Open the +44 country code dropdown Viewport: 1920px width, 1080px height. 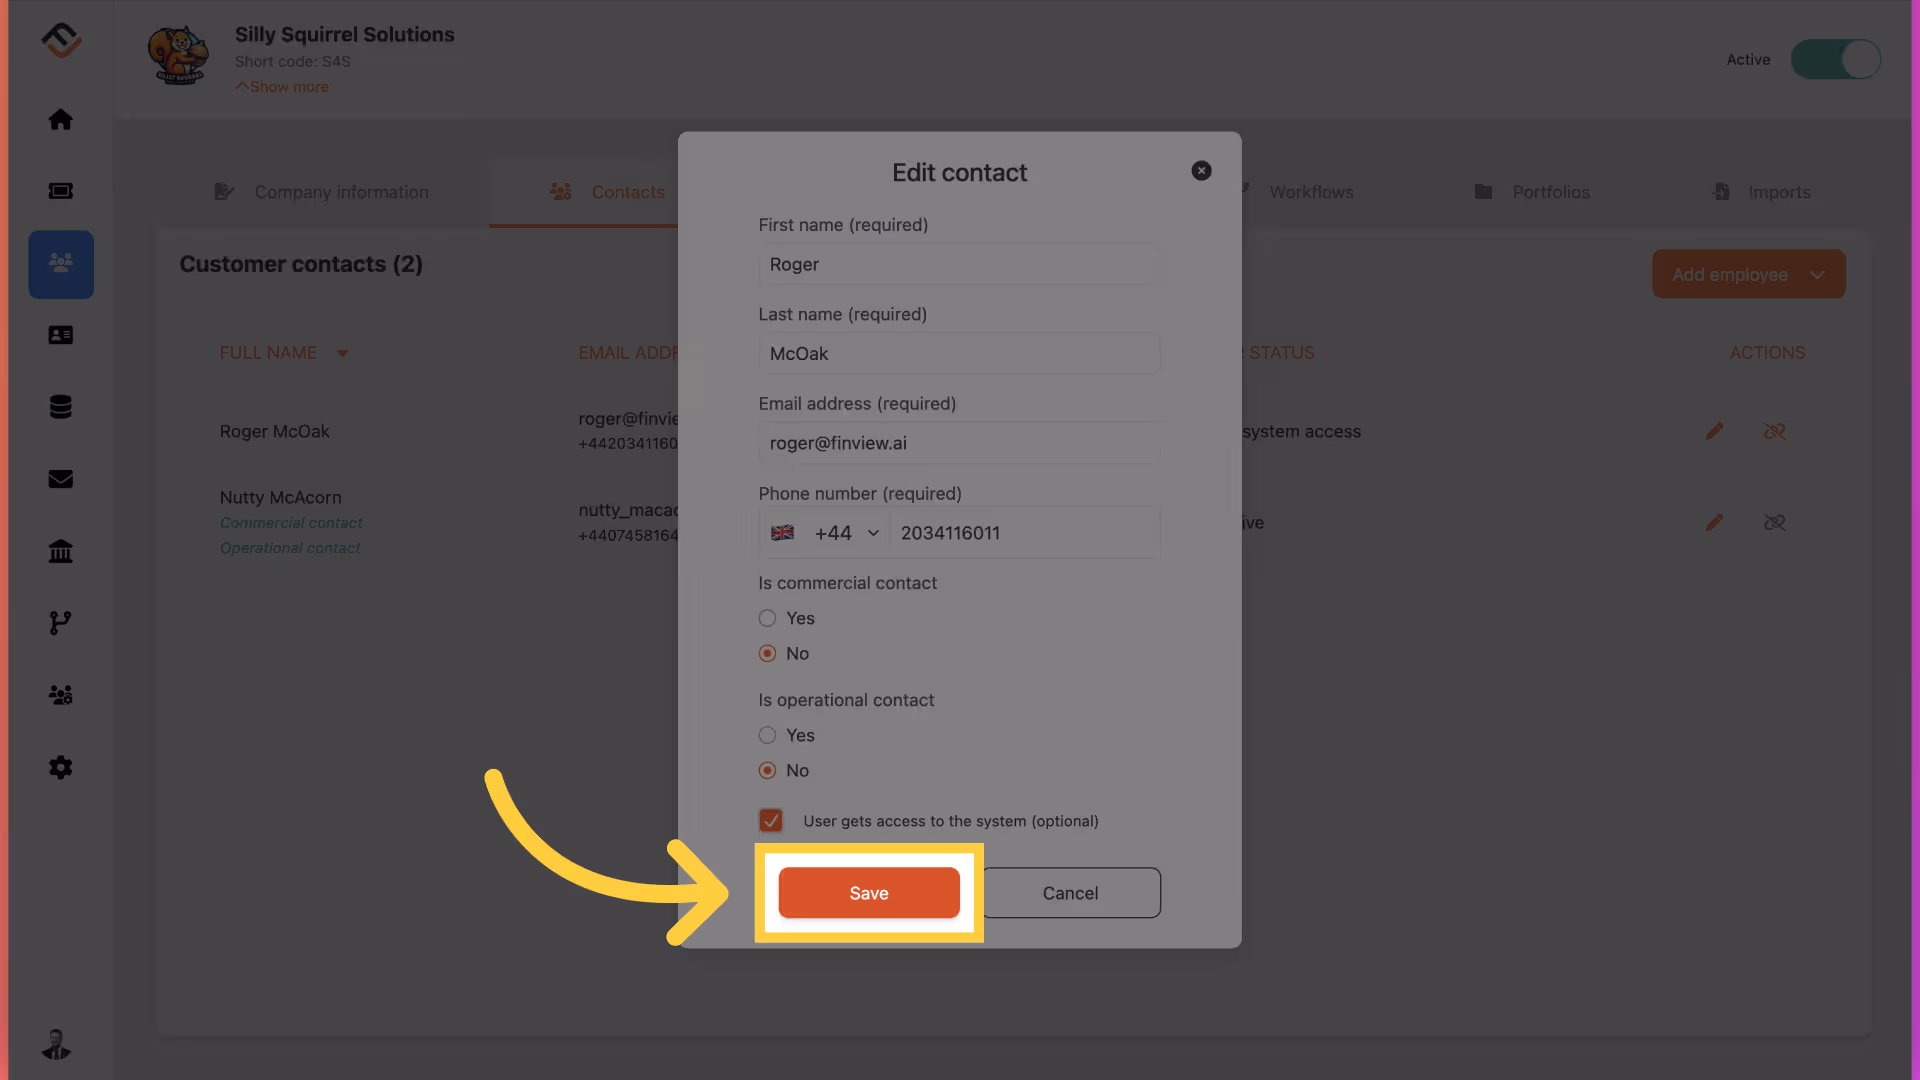click(x=826, y=533)
